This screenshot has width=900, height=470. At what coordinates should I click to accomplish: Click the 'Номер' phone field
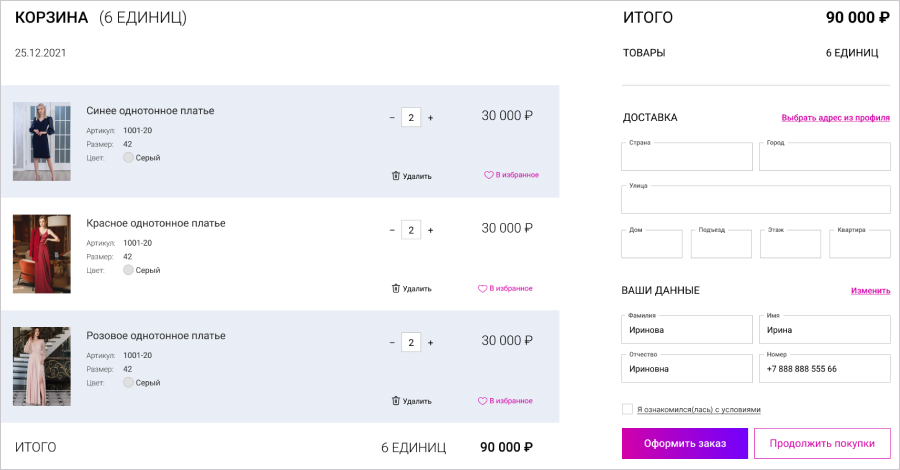(824, 368)
